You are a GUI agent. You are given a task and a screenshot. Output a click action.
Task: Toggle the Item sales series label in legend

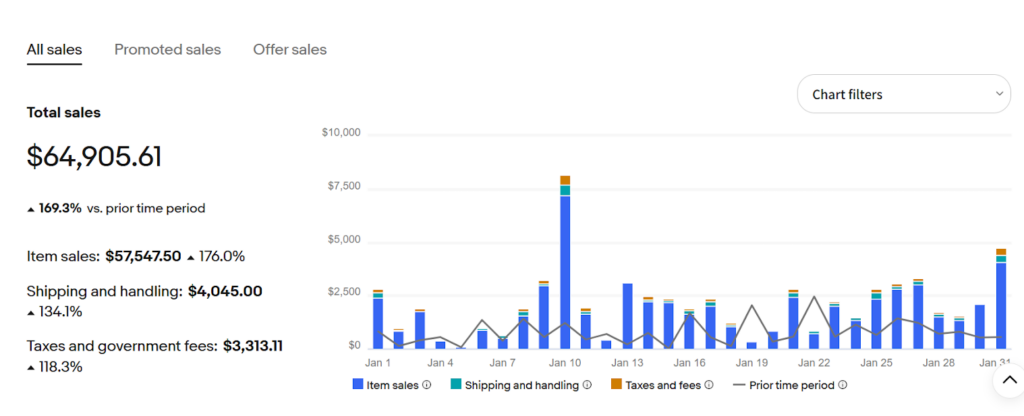(x=393, y=385)
